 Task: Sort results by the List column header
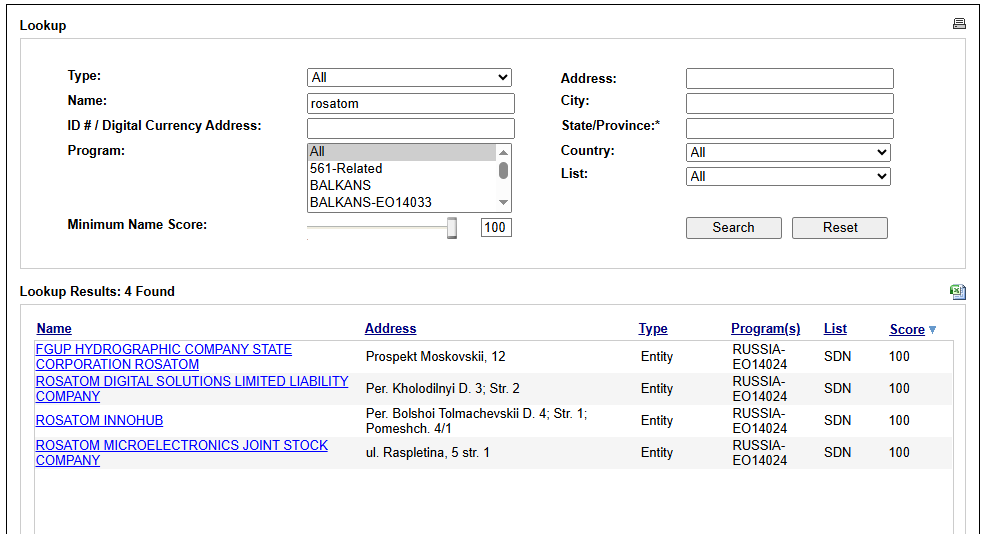tap(835, 328)
